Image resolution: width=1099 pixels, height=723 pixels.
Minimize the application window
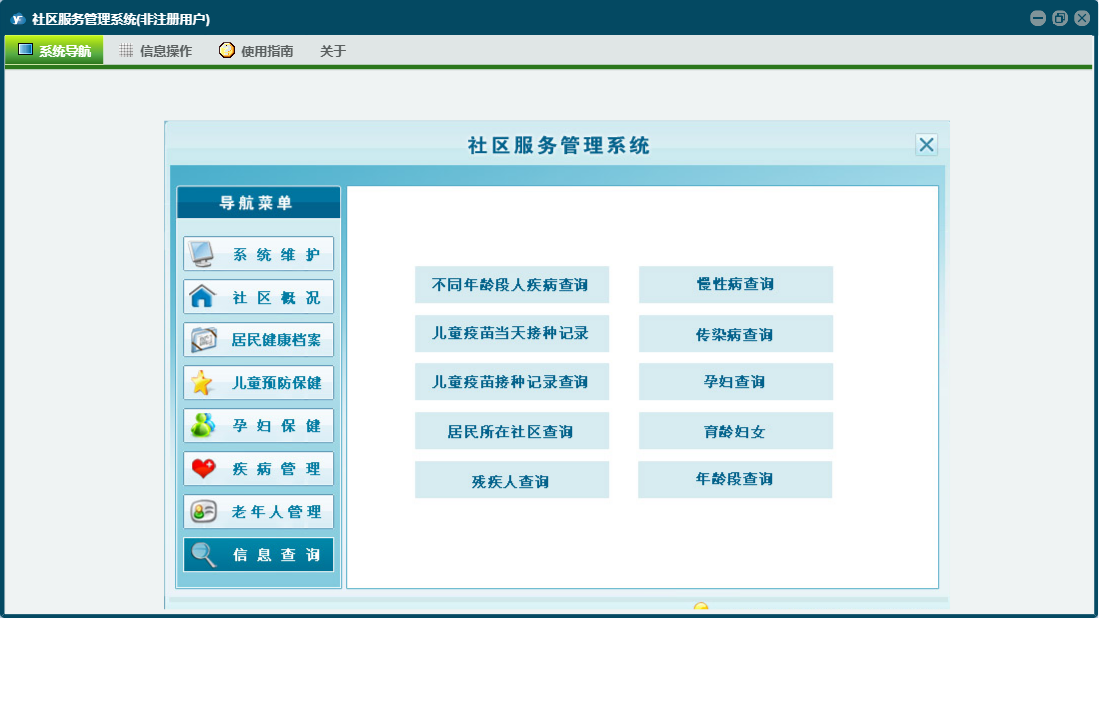[1038, 19]
